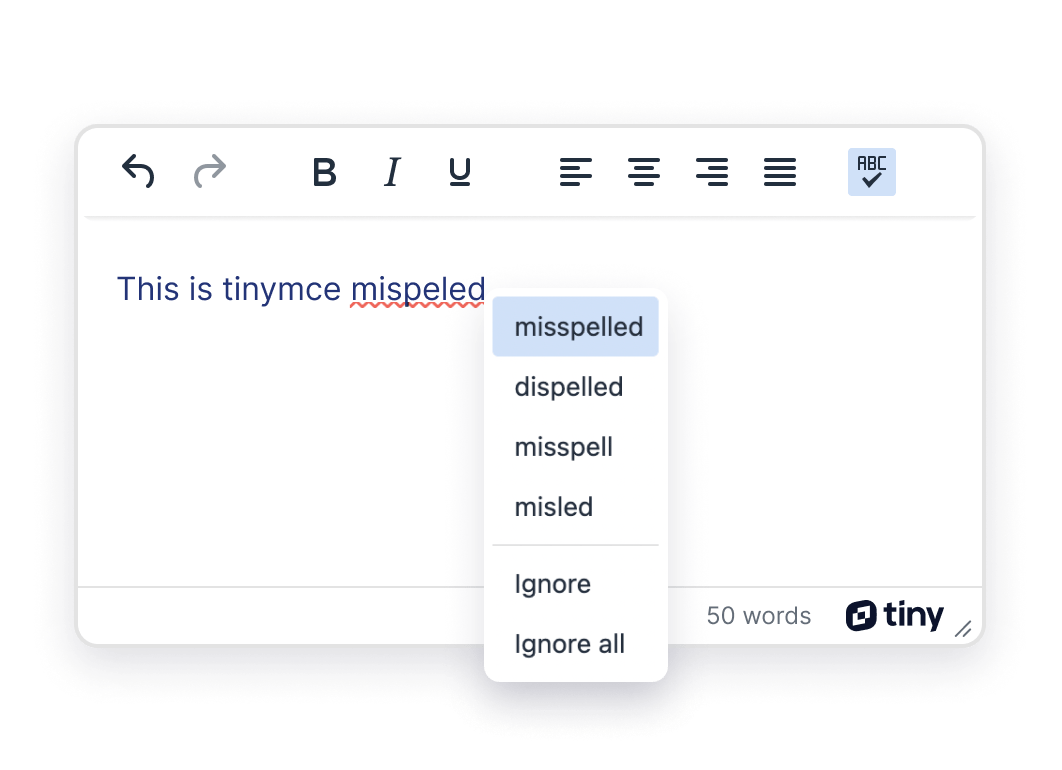This screenshot has height=770, width=1062.
Task: Select the Align Left icon
Action: point(576,172)
